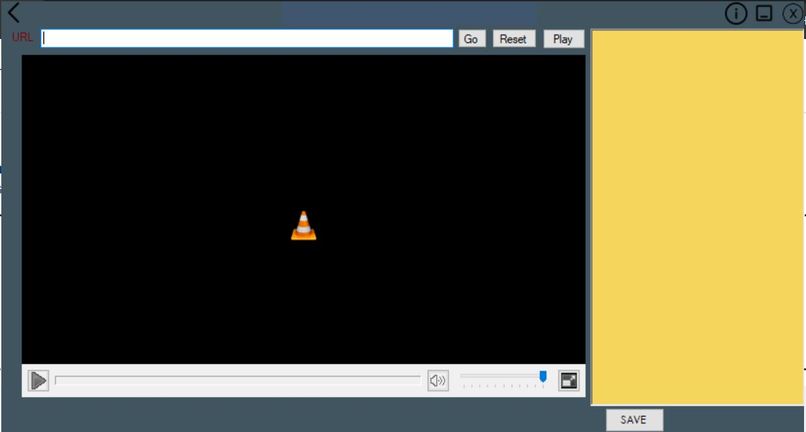The width and height of the screenshot is (806, 432).
Task: Open the info circle icon
Action: click(736, 14)
